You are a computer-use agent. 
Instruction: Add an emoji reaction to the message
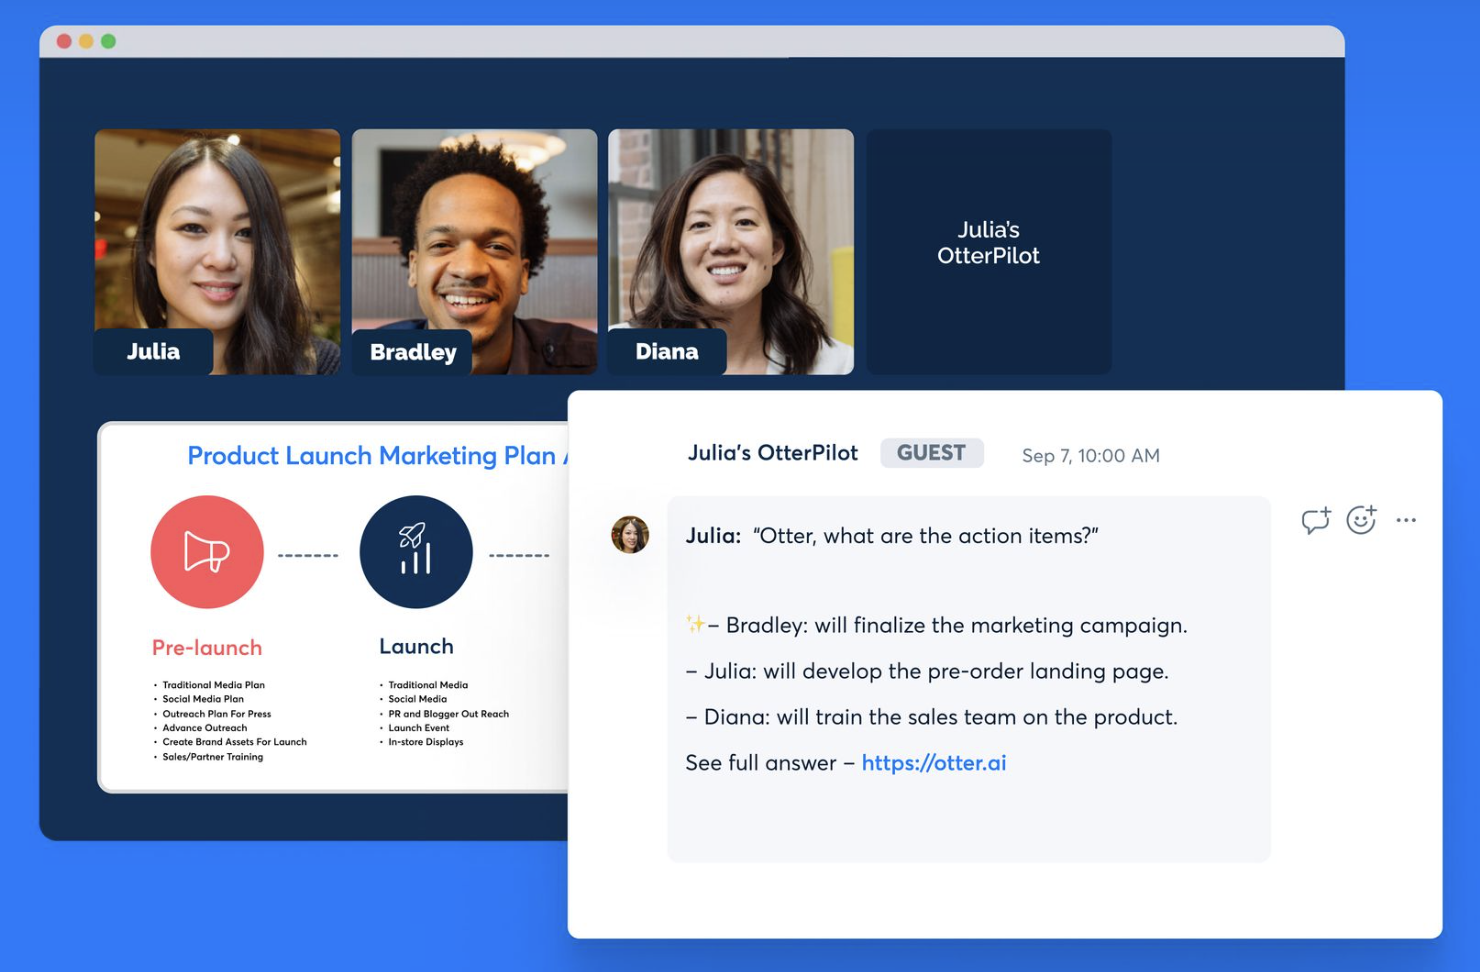pyautogui.click(x=1361, y=519)
